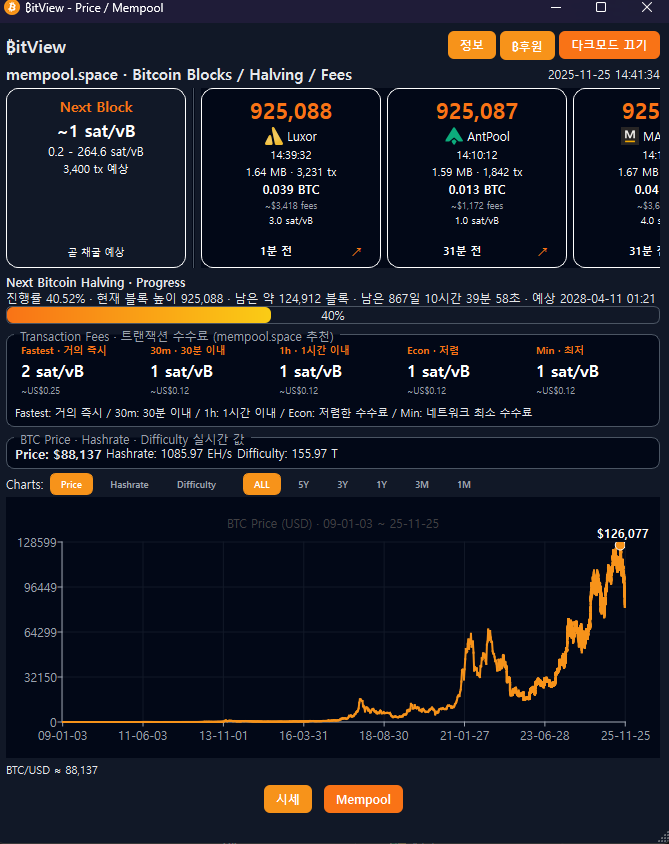Click the AntPool pool name
The width and height of the screenshot is (669, 844).
coord(488,137)
